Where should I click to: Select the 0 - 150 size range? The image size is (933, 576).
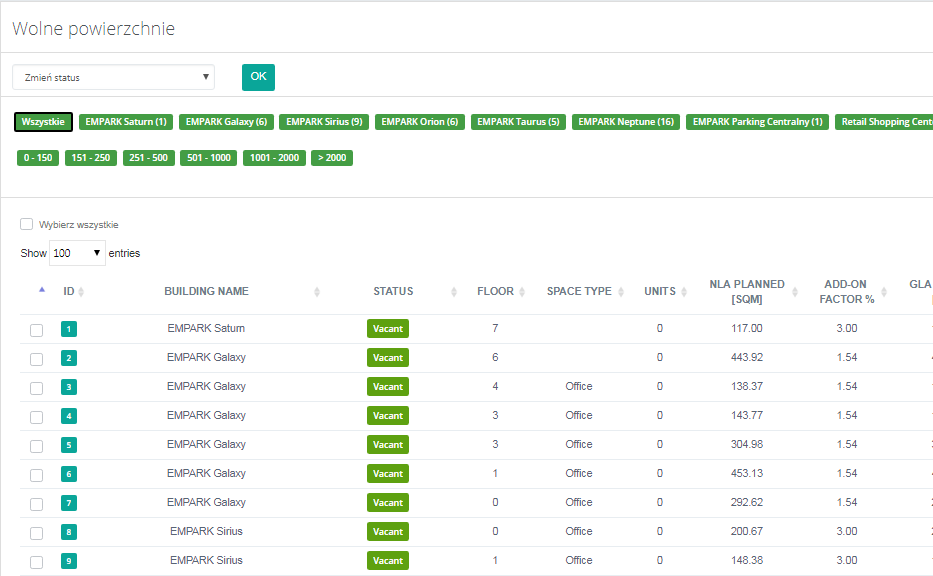38,158
